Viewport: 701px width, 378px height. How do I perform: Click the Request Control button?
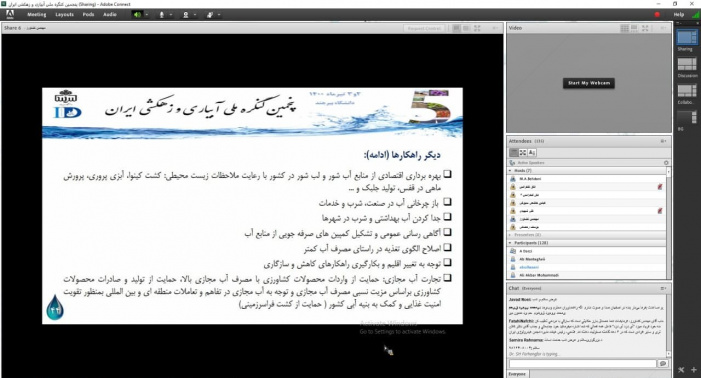[425, 28]
